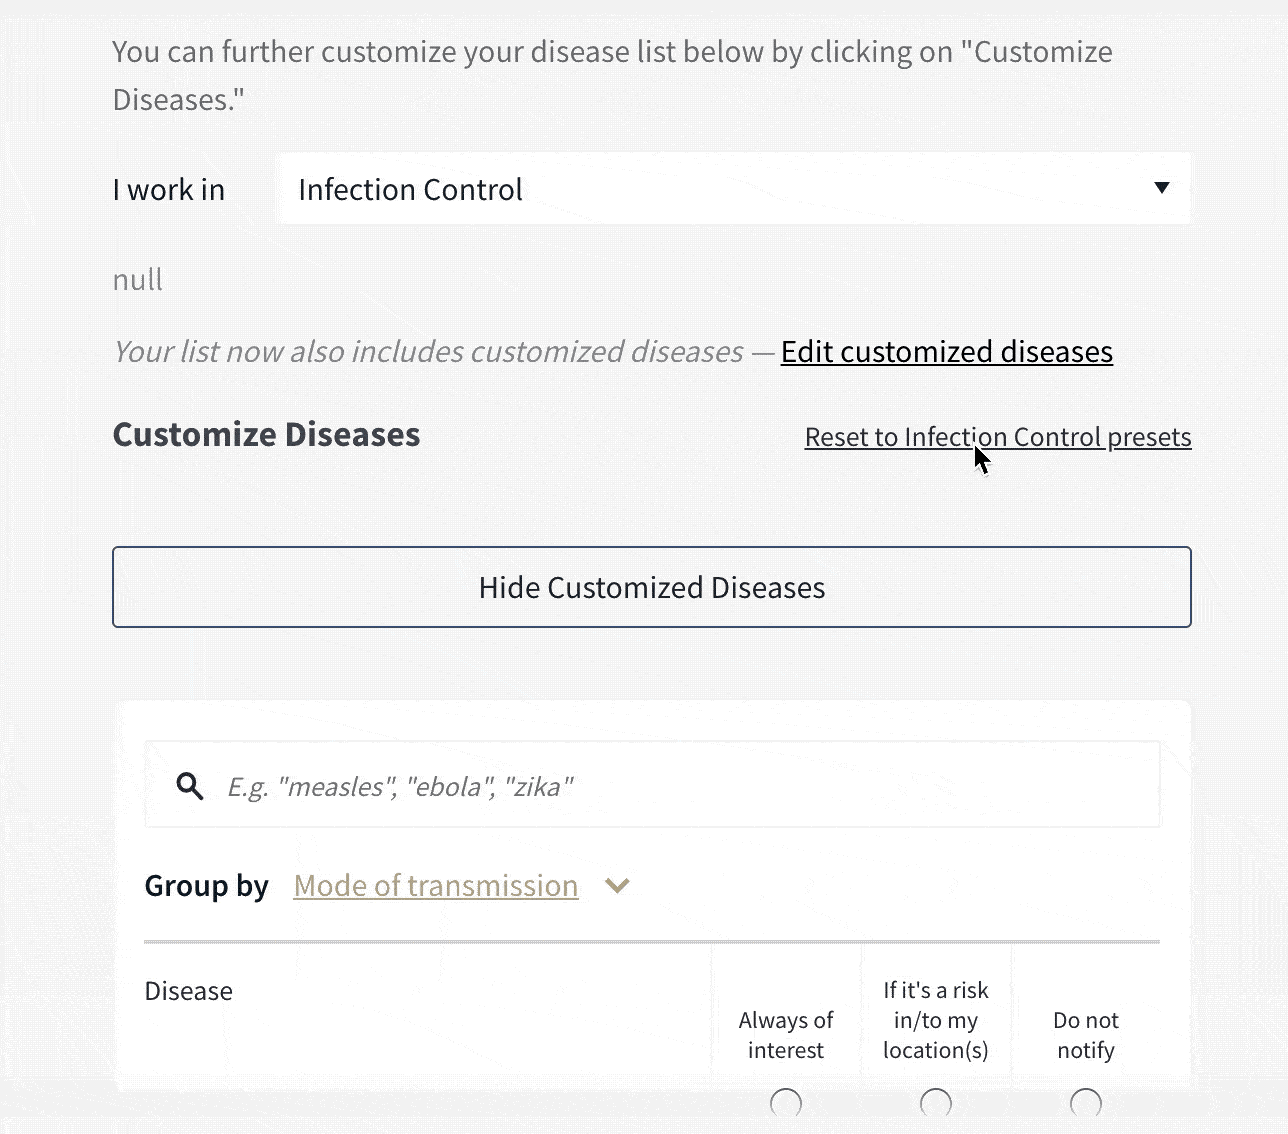Click the Group by label
The height and width of the screenshot is (1134, 1288).
(x=207, y=886)
